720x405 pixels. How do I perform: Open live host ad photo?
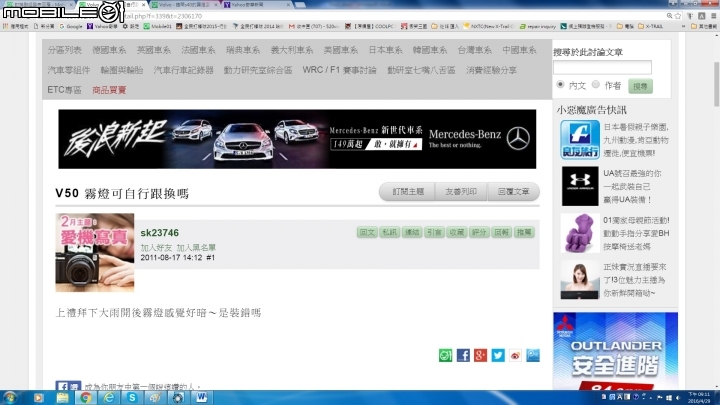(579, 280)
